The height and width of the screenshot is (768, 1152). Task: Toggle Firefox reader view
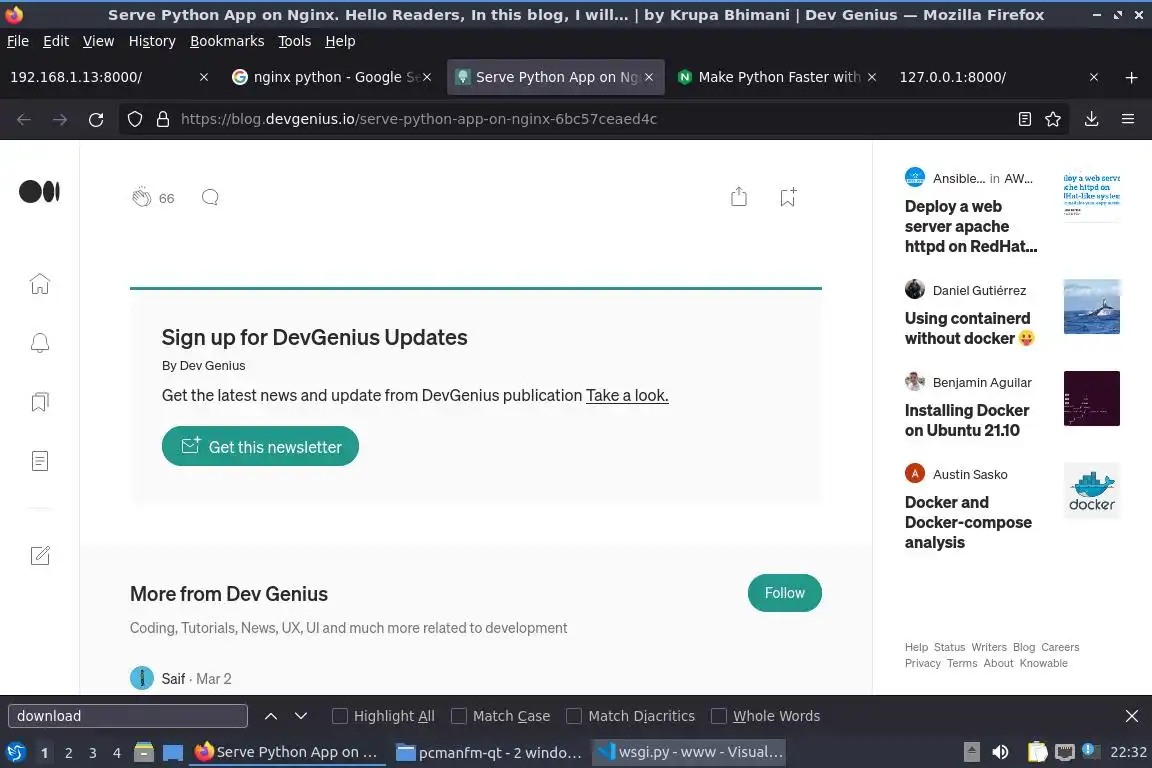(1025, 119)
